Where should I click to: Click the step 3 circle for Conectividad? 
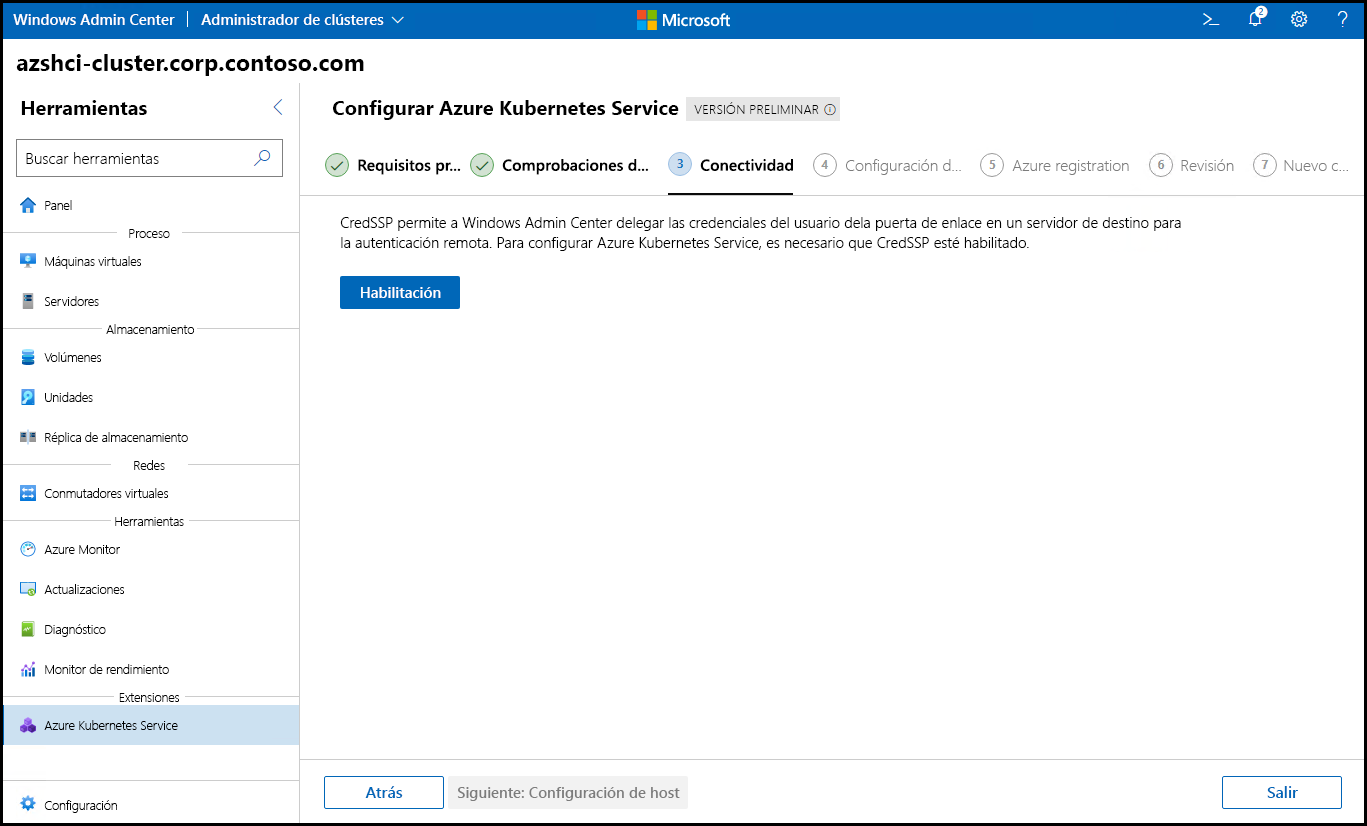click(680, 164)
